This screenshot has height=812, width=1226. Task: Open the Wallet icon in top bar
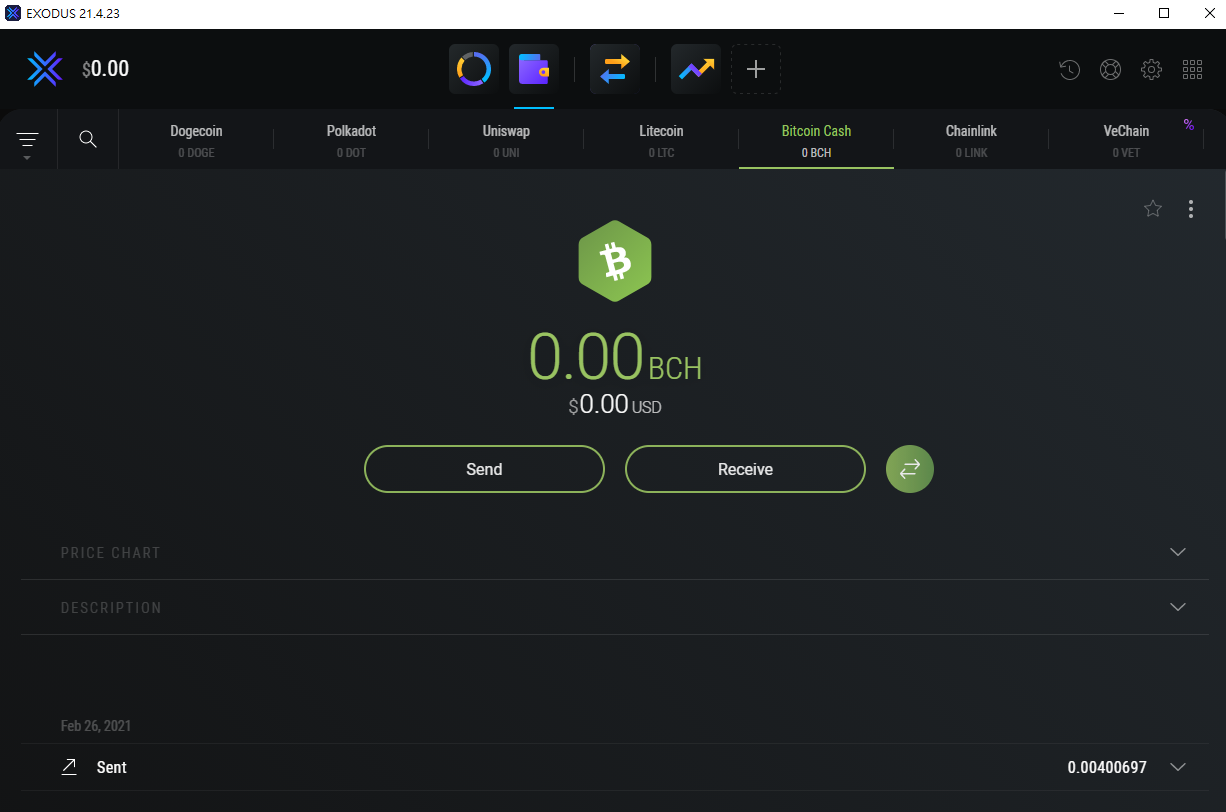[x=534, y=69]
